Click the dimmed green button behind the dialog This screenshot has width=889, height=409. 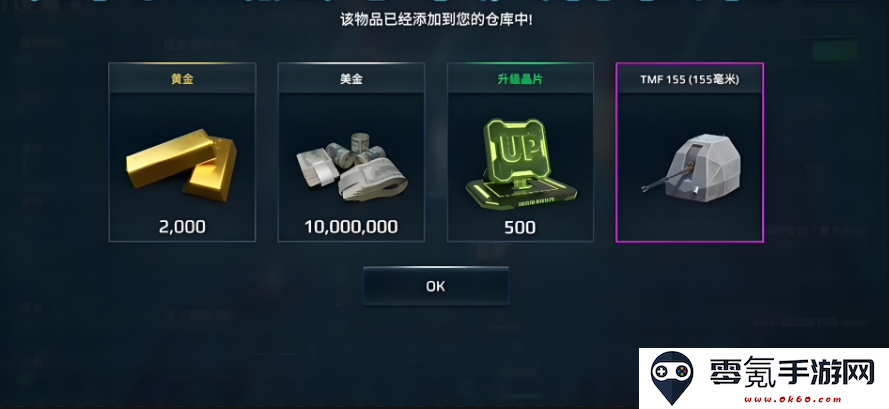835,51
